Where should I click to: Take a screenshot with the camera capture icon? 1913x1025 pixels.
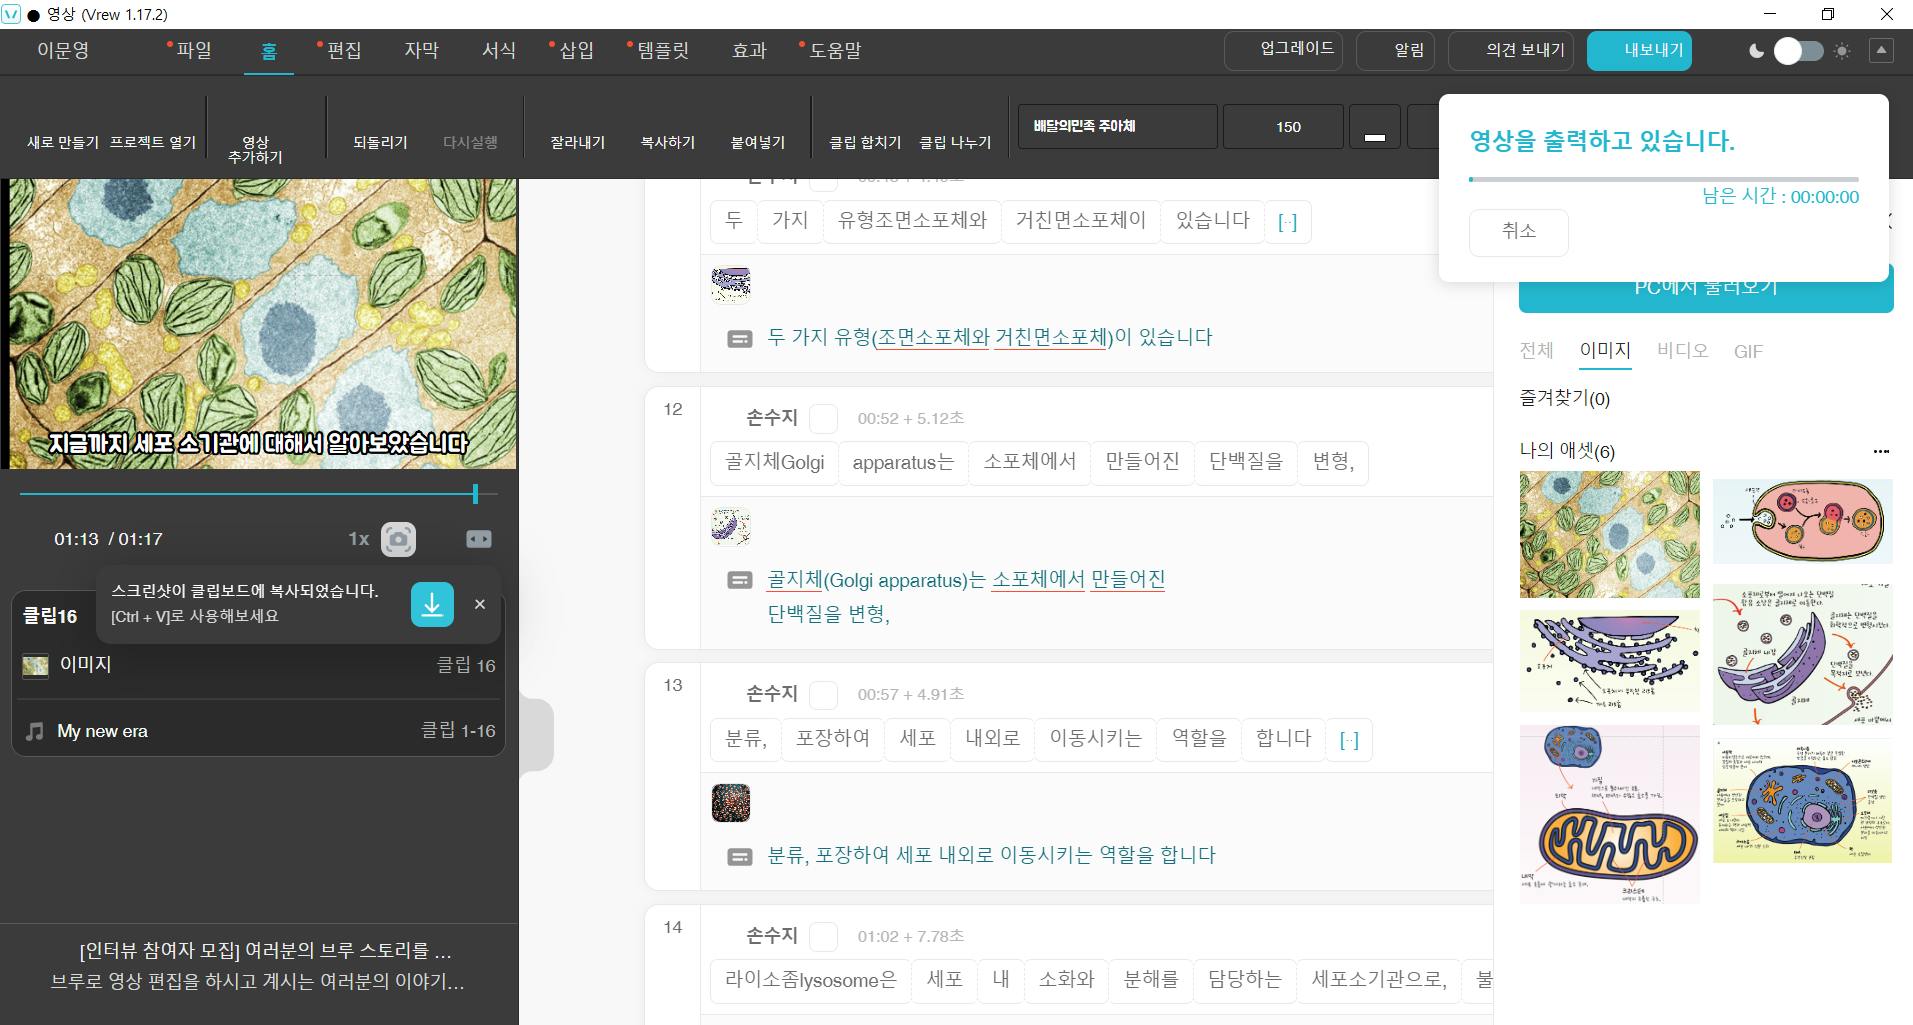[398, 539]
